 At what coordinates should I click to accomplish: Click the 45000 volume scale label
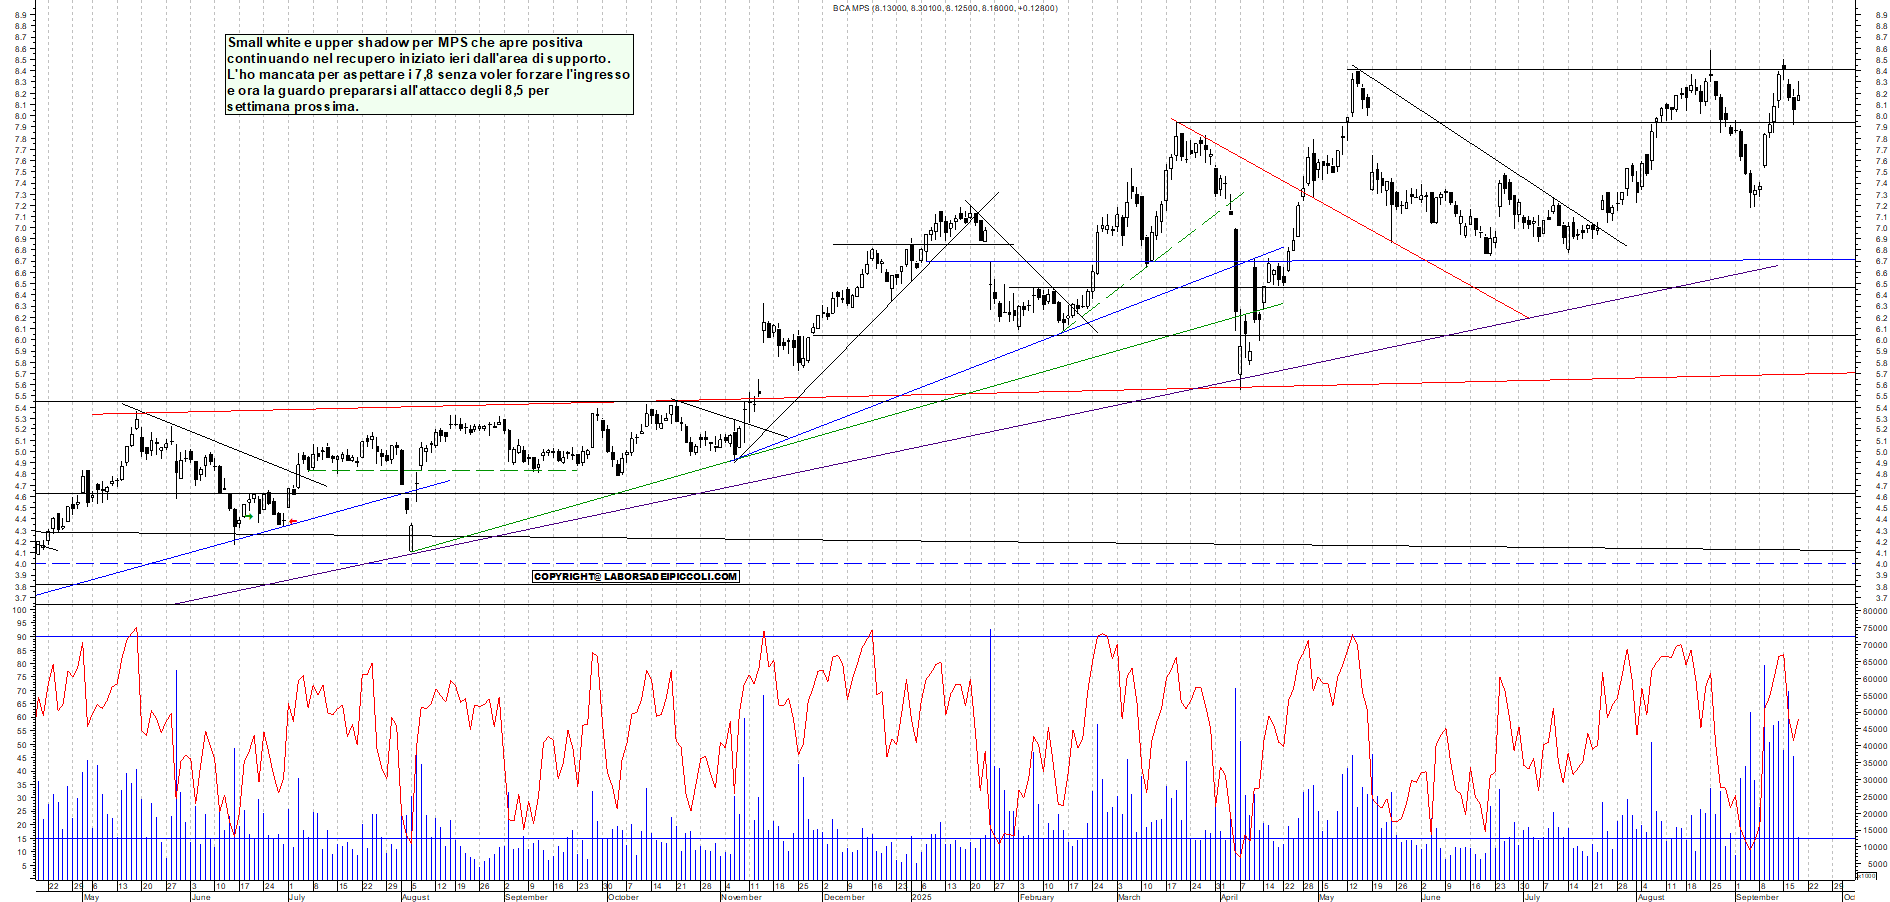(1874, 729)
